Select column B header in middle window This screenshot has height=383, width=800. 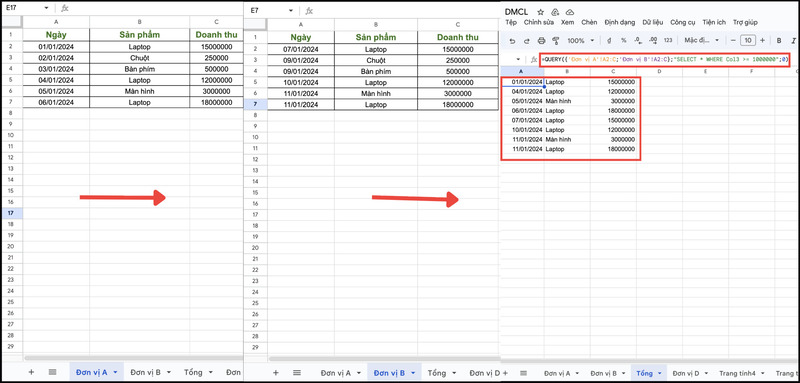pos(376,24)
